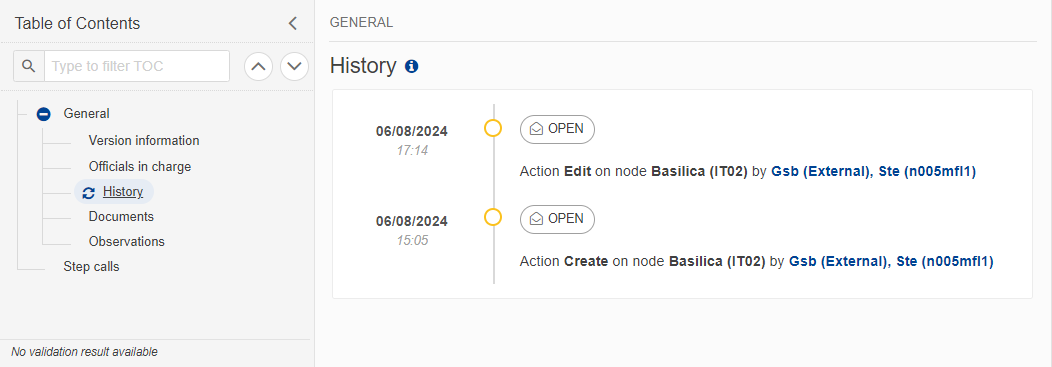The image size is (1052, 367).
Task: Click envelope icon in 15:05 OPEN badge
Action: point(537,219)
